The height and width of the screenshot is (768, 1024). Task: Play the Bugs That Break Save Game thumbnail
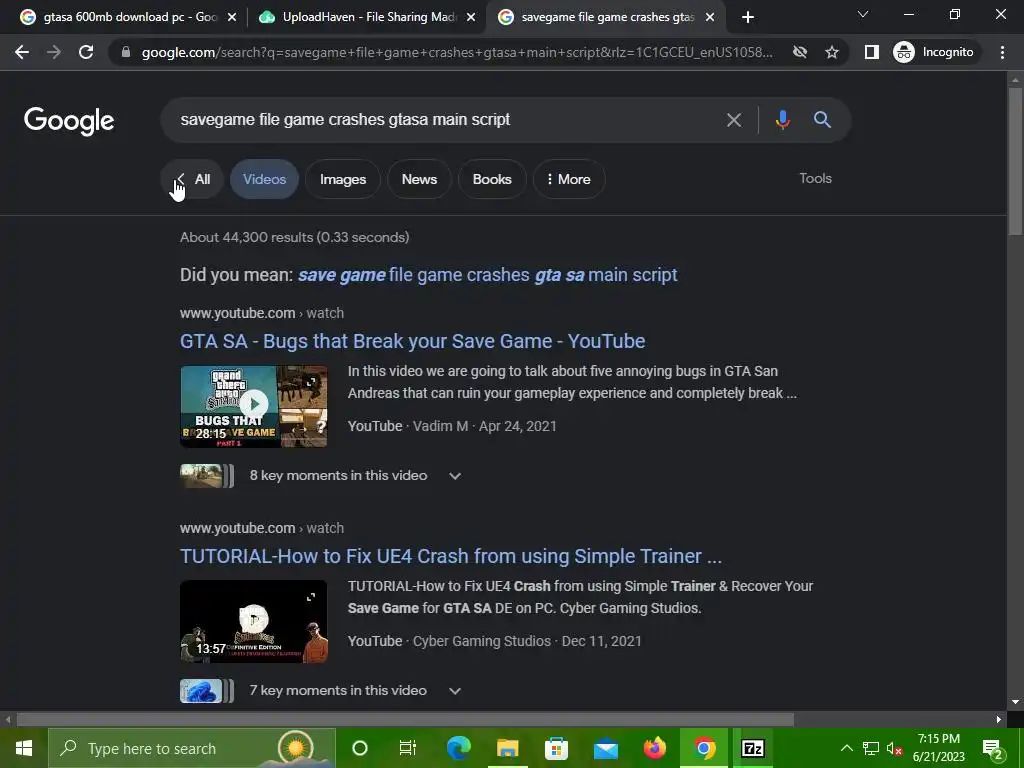pos(254,406)
